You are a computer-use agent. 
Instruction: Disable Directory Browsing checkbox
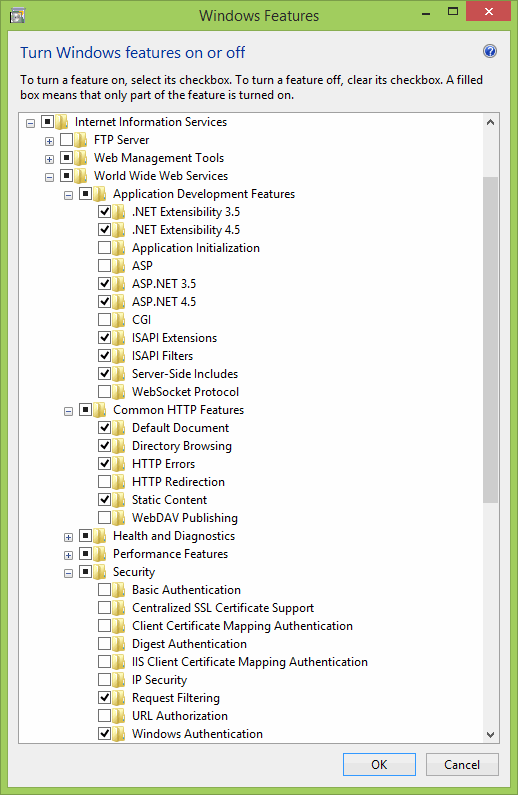pos(104,446)
